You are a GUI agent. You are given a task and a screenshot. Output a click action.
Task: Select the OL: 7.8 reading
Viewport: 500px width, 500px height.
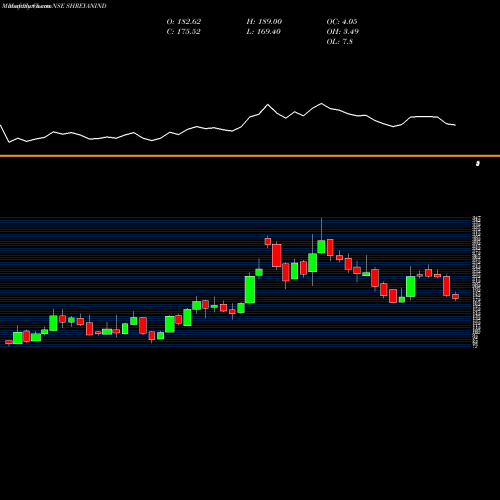pyautogui.click(x=340, y=41)
